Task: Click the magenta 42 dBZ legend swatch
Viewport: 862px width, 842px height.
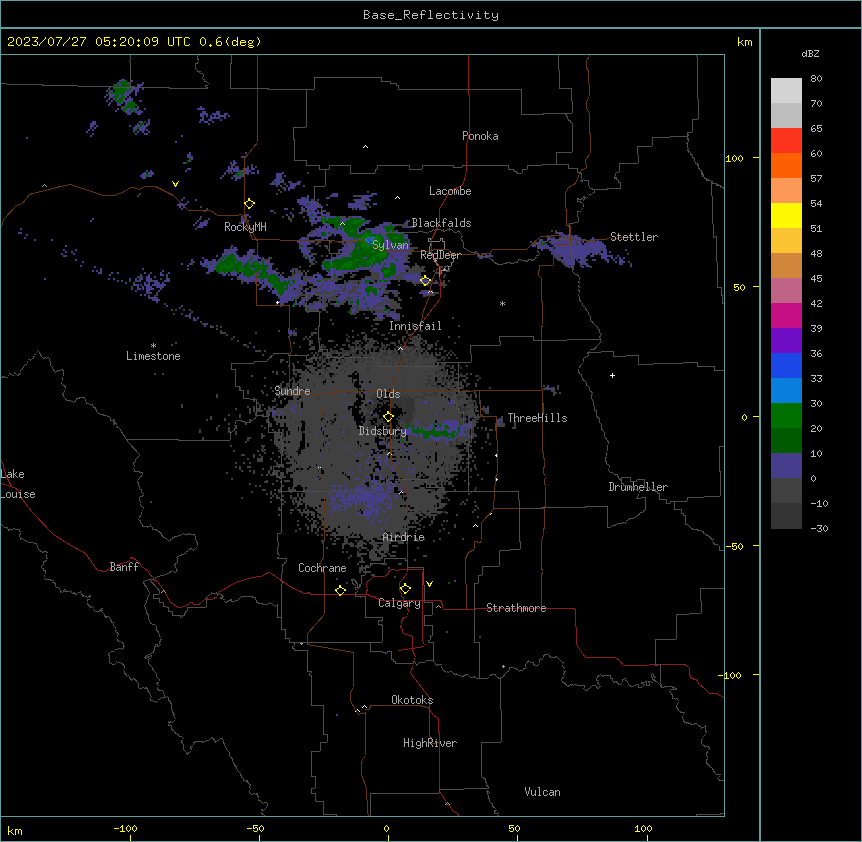Action: tap(786, 315)
